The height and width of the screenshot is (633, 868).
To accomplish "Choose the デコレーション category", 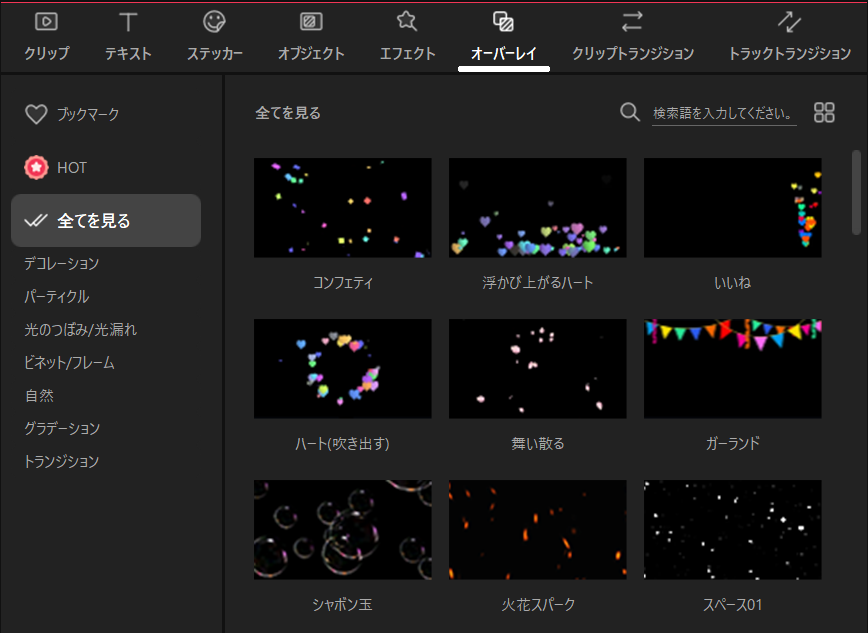I will point(62,263).
